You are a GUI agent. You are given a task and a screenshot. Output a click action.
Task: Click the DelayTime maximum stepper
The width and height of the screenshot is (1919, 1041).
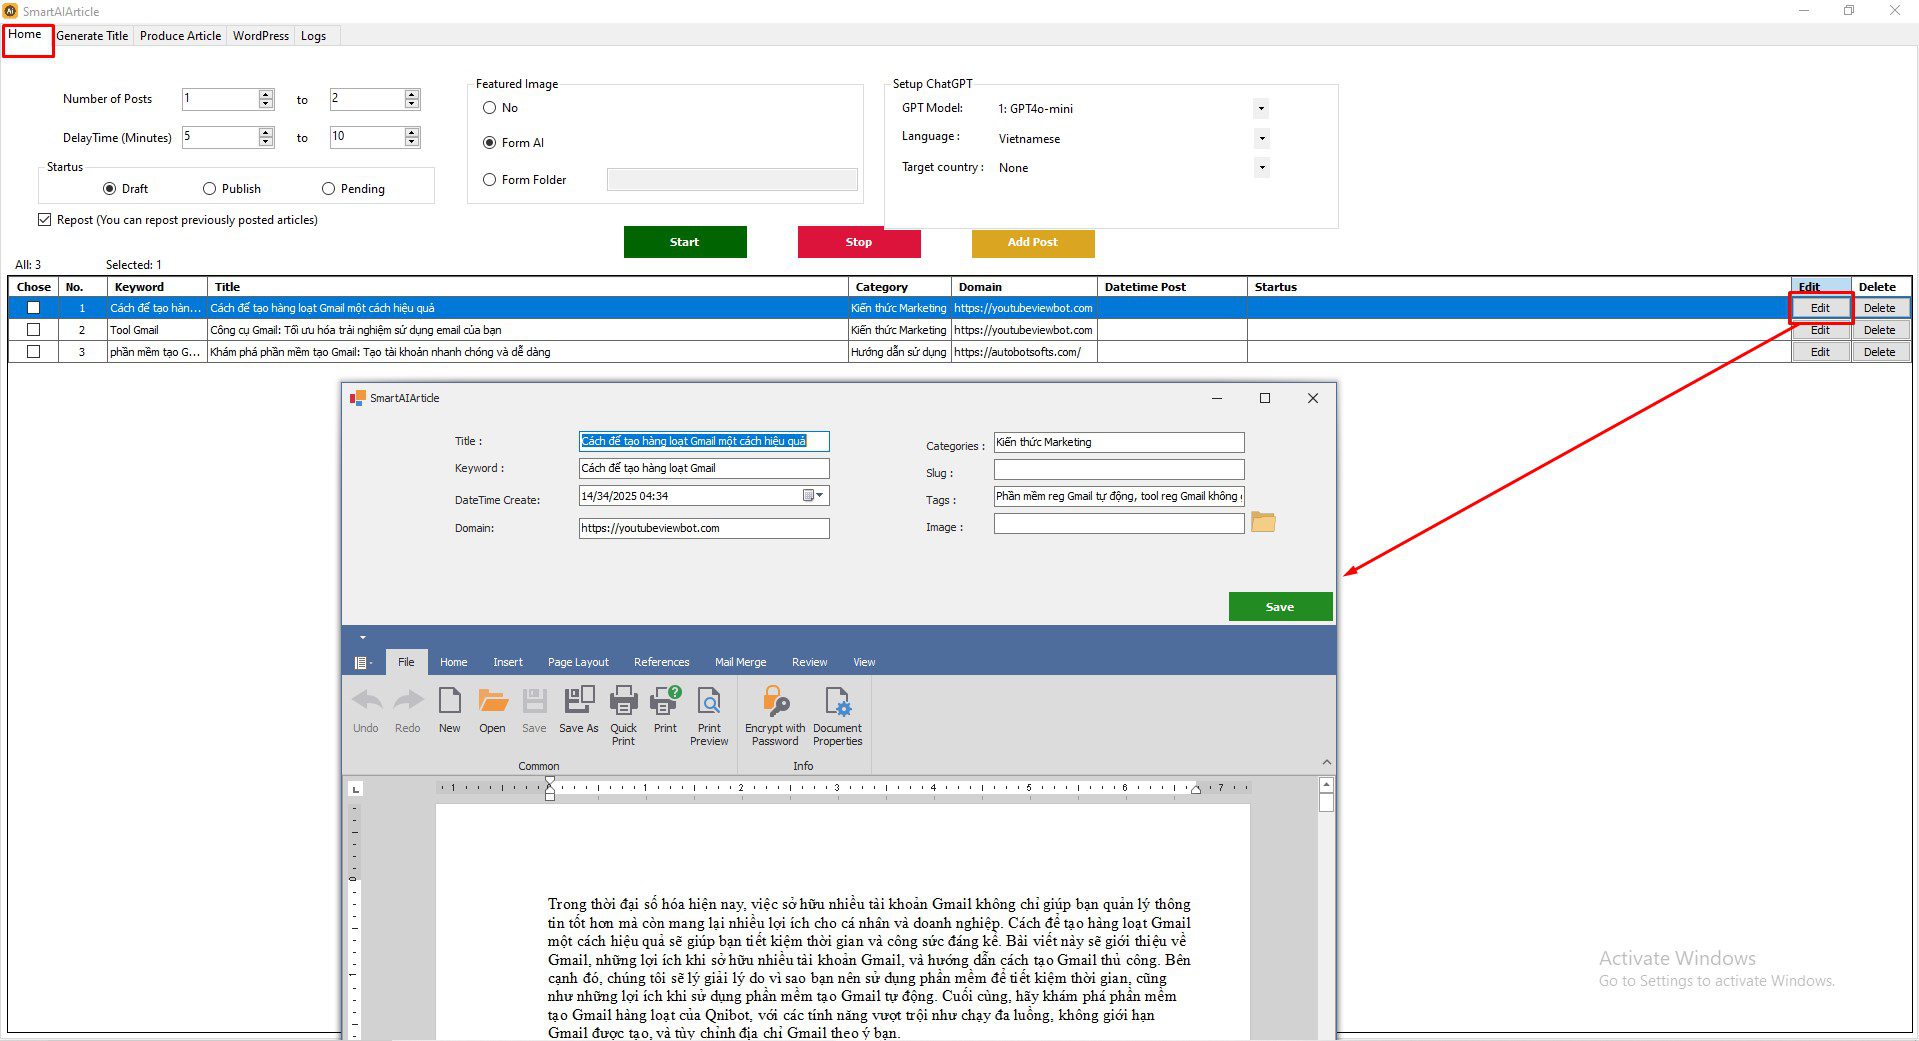[x=412, y=137]
